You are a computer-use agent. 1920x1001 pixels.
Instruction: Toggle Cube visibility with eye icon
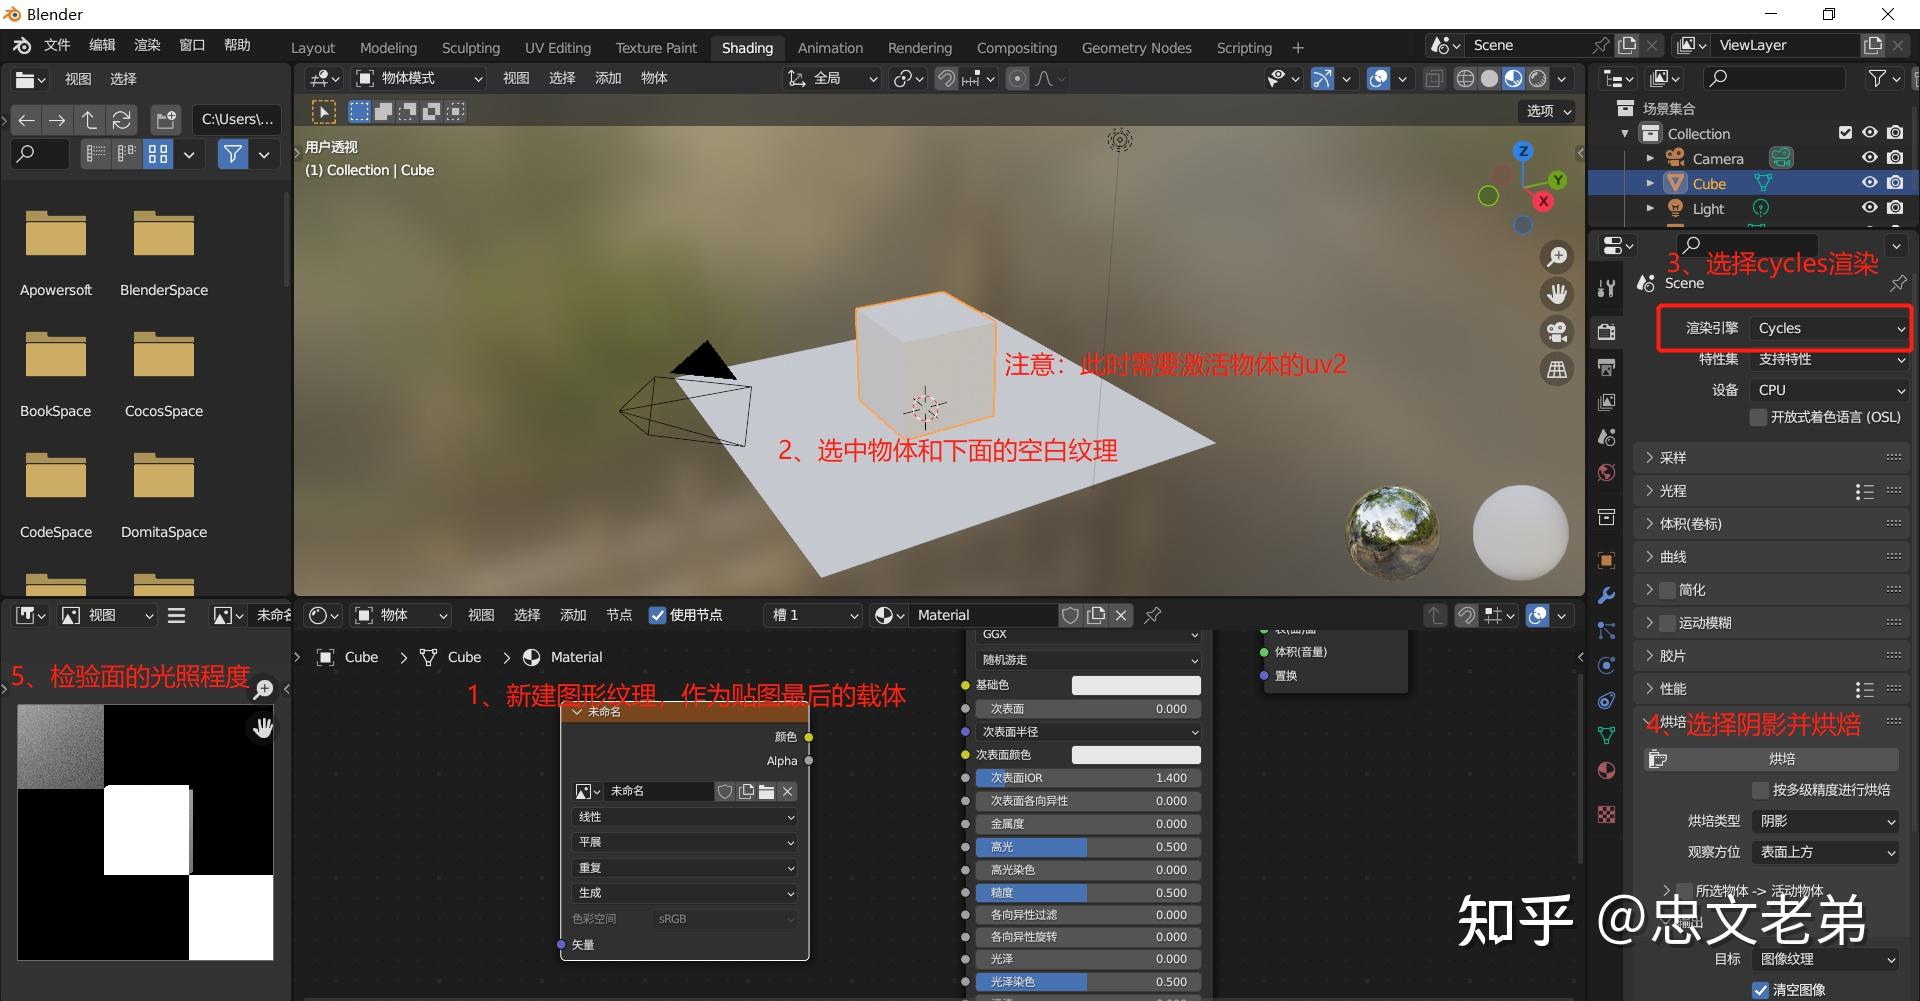[1869, 182]
